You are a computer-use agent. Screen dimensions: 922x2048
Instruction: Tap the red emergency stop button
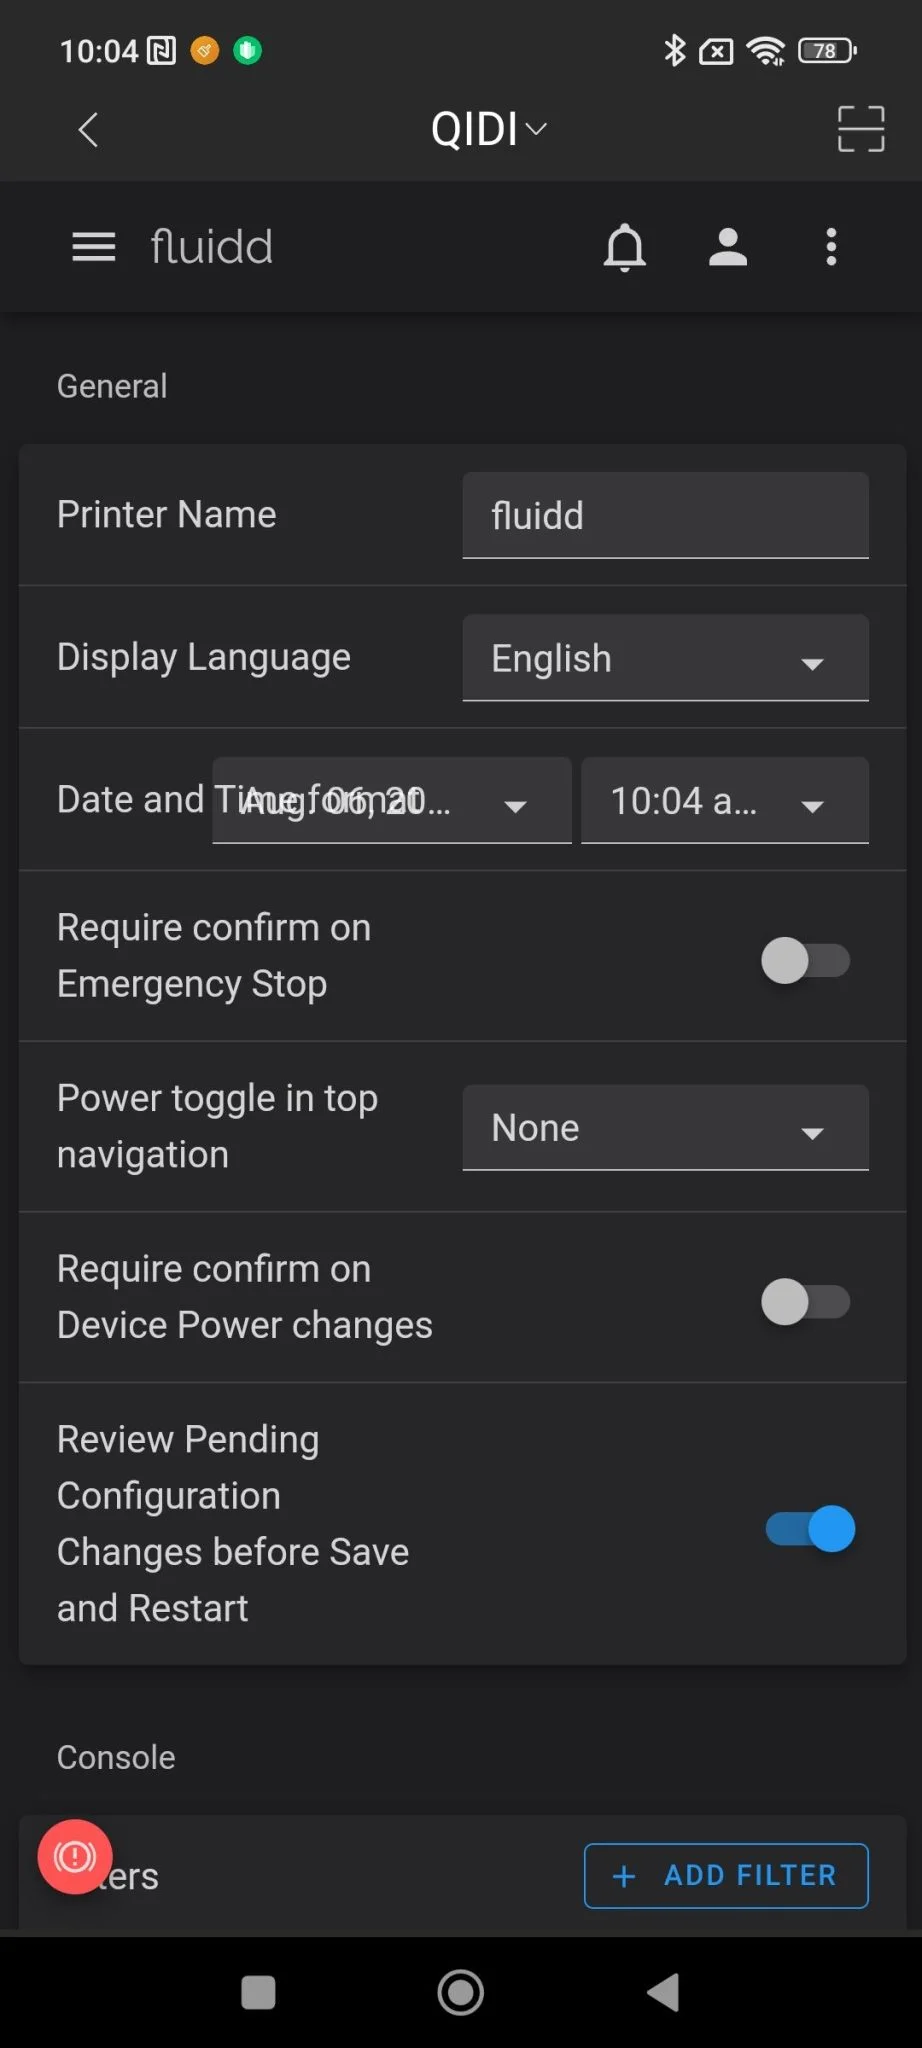click(75, 1857)
